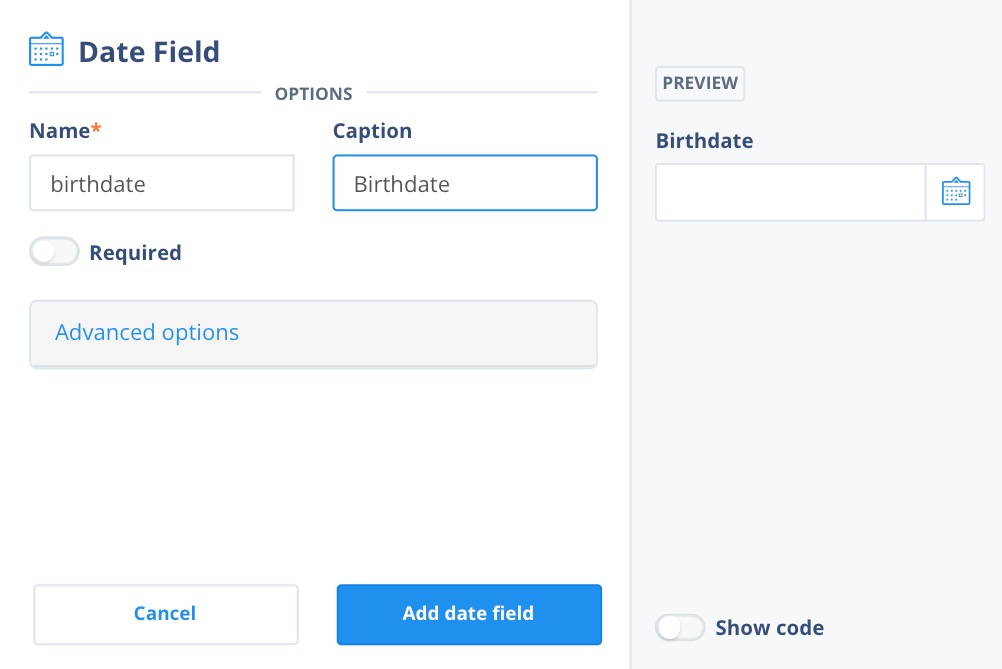The image size is (1002, 669).
Task: Click the empty Birthdate preview date input
Action: [790, 192]
